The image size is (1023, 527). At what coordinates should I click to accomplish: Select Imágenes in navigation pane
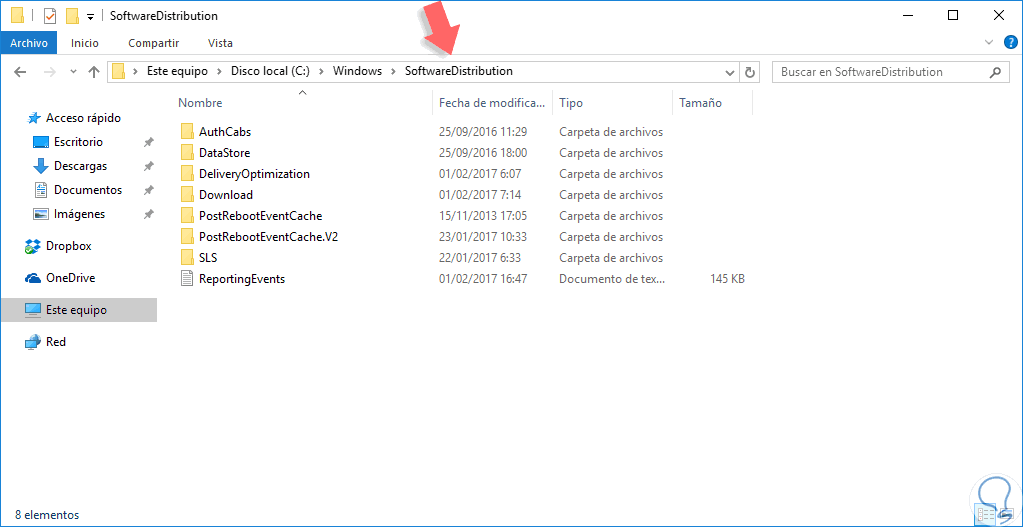coord(79,214)
